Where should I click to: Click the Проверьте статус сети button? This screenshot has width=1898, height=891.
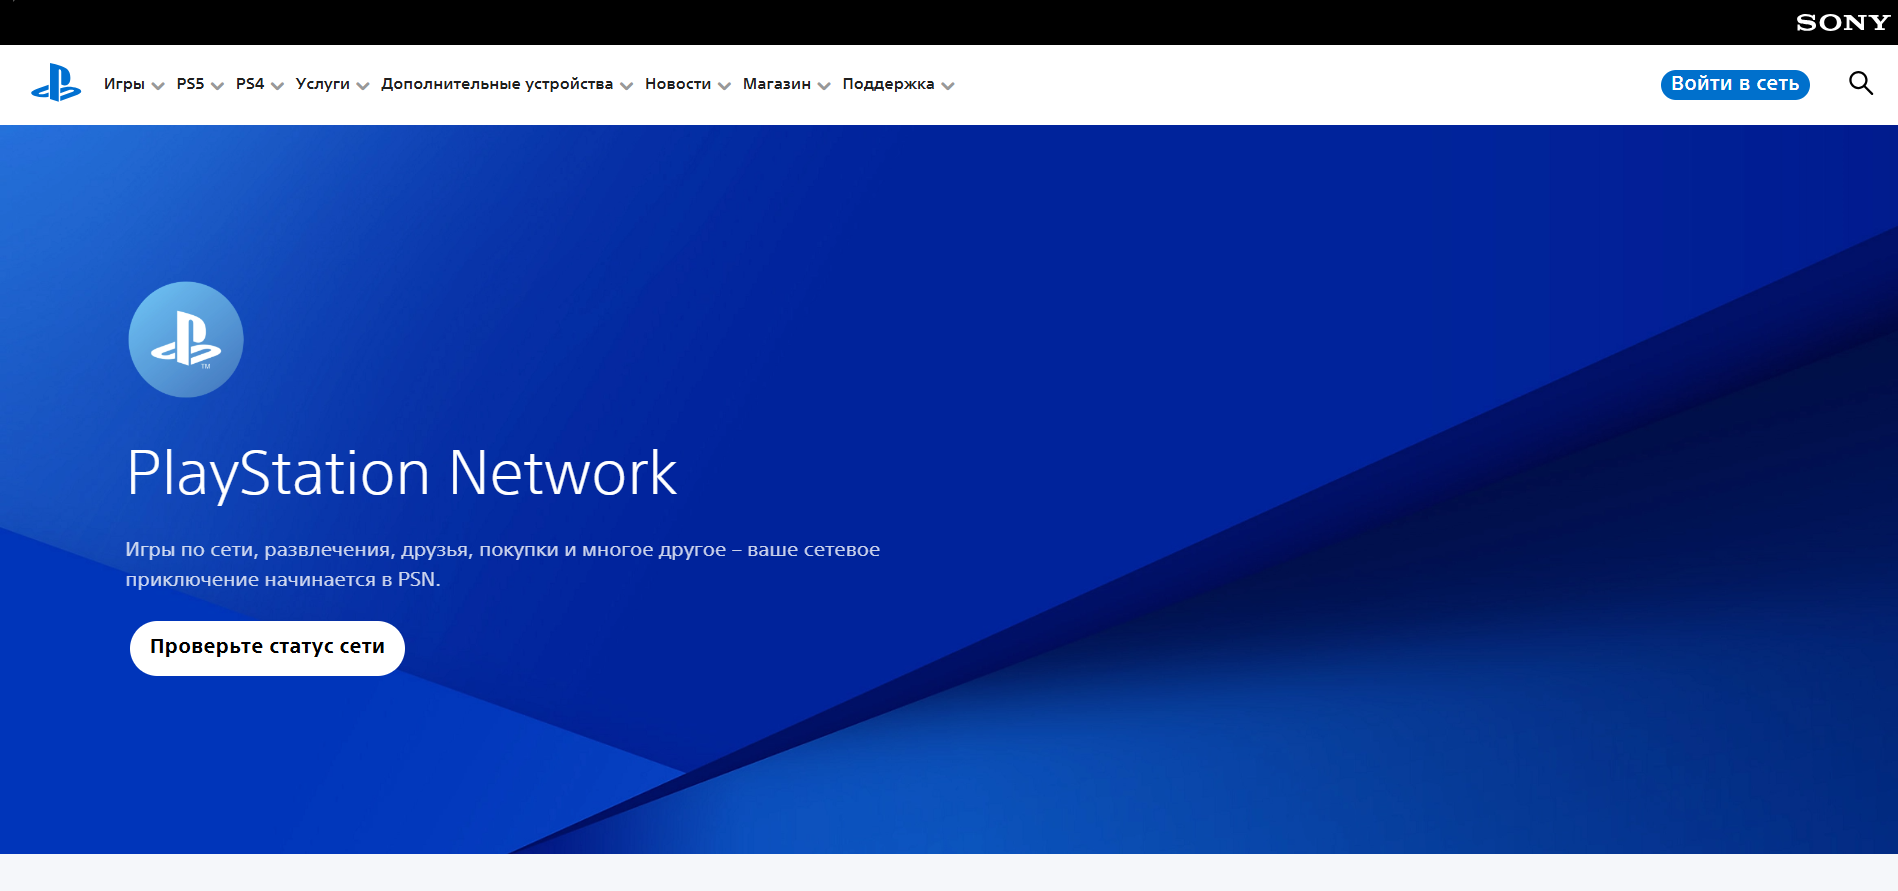coord(267,648)
